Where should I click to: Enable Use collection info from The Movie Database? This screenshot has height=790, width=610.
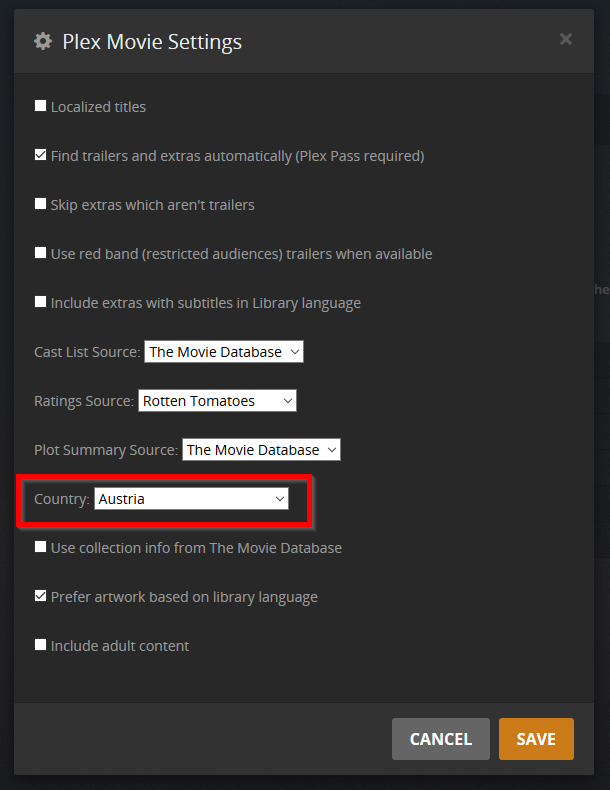(x=41, y=547)
